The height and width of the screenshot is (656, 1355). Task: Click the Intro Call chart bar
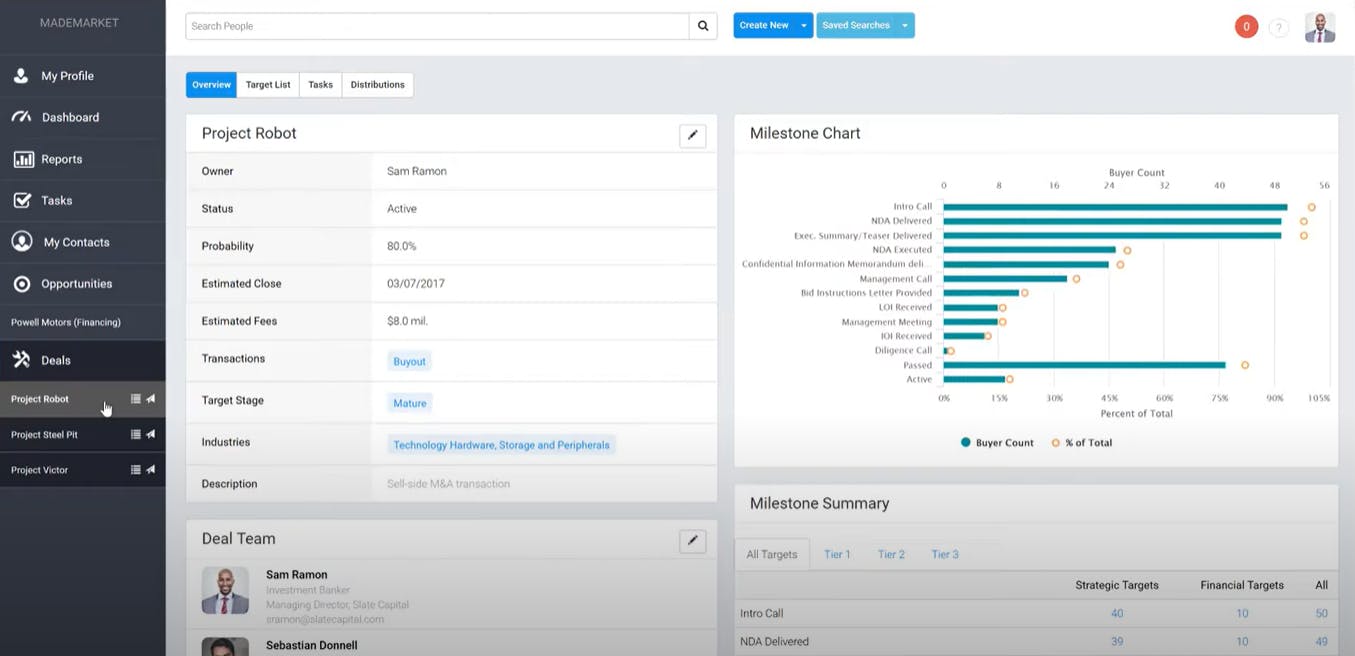point(1115,207)
